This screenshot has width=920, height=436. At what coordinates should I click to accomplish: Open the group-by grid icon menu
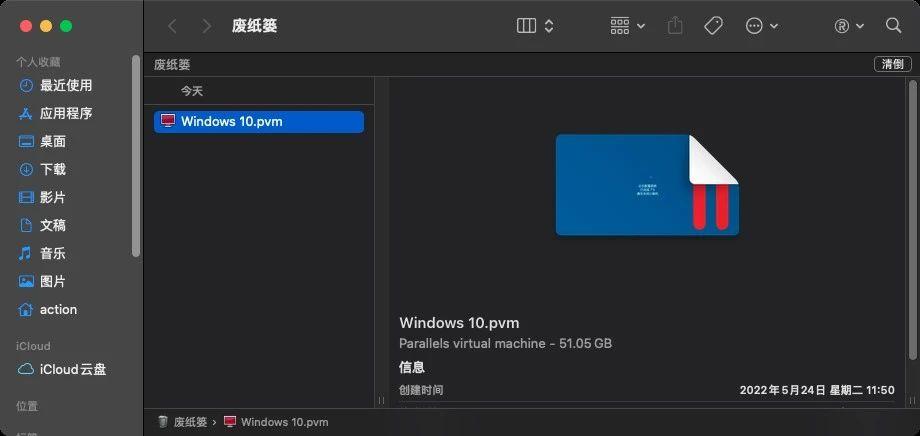click(620, 26)
